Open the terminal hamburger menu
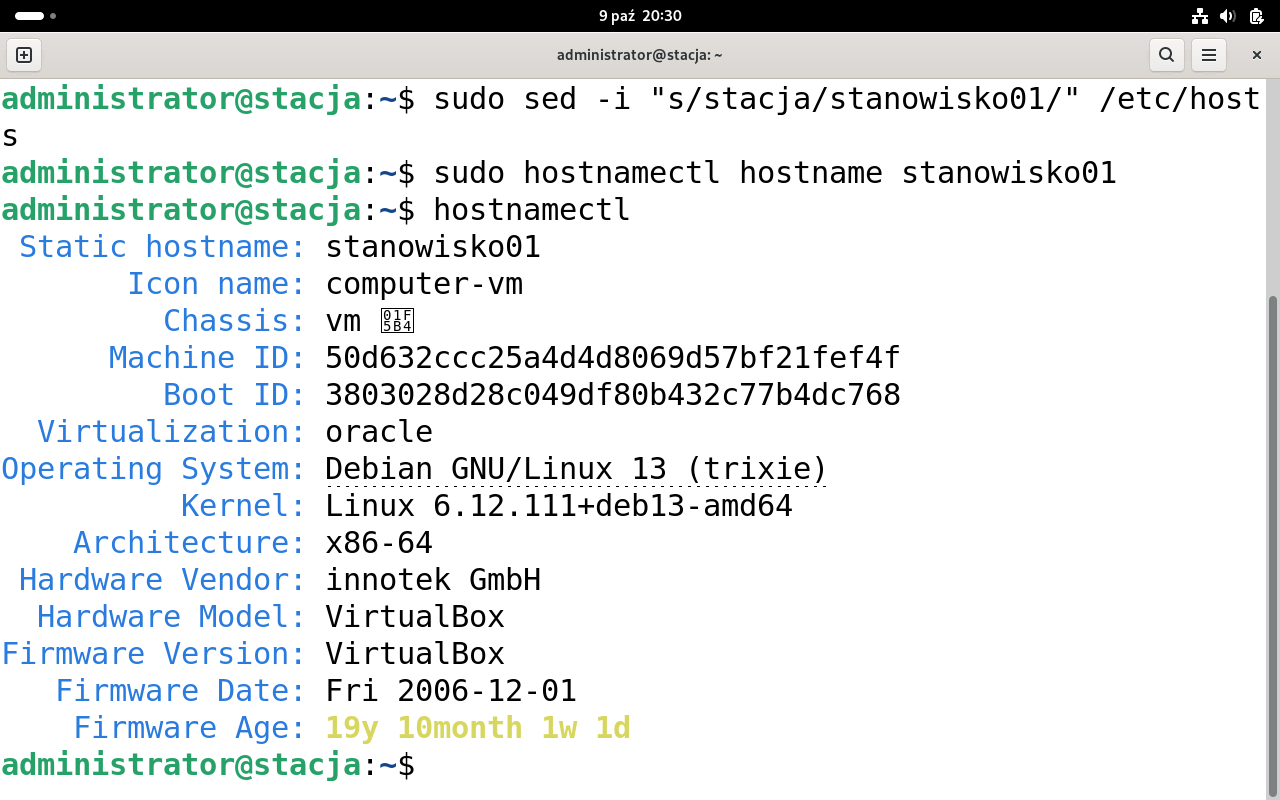The height and width of the screenshot is (800, 1280). (x=1209, y=55)
